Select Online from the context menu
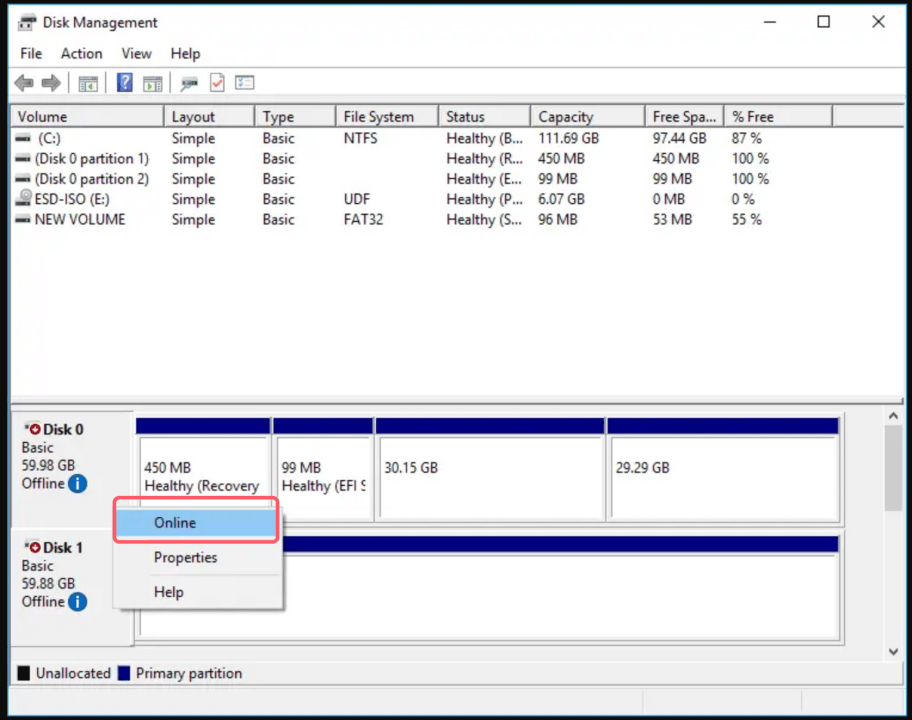This screenshot has width=912, height=720. 175,522
